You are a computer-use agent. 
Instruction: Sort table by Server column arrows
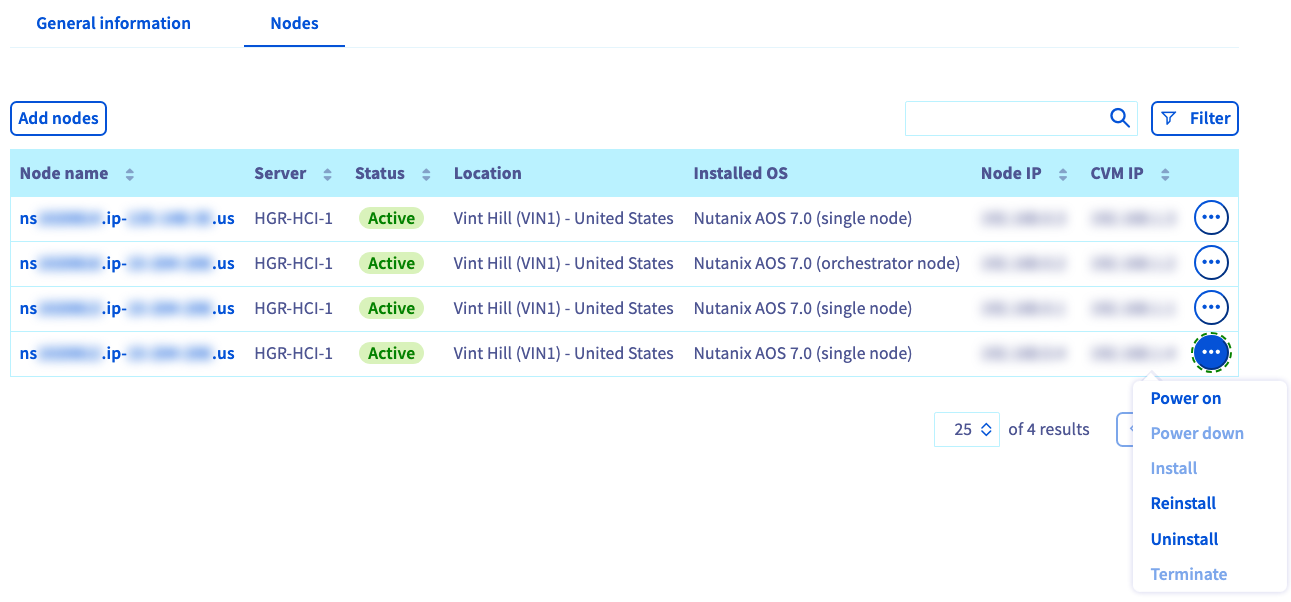coord(327,174)
